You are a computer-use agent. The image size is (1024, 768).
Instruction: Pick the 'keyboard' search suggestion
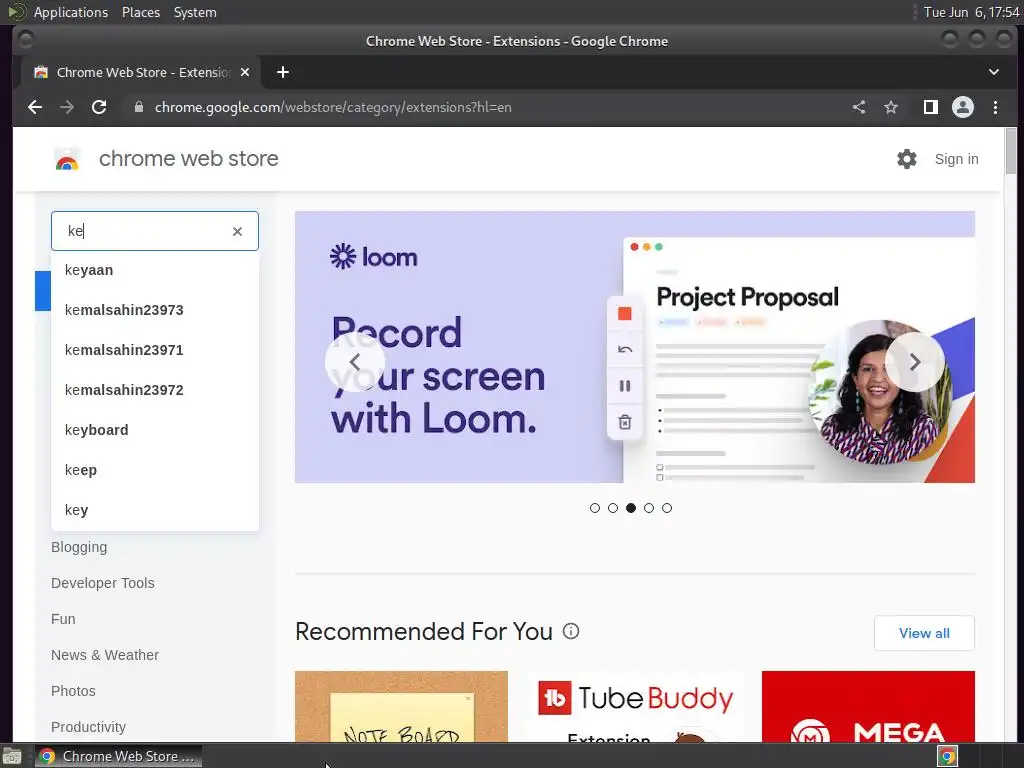pos(155,430)
